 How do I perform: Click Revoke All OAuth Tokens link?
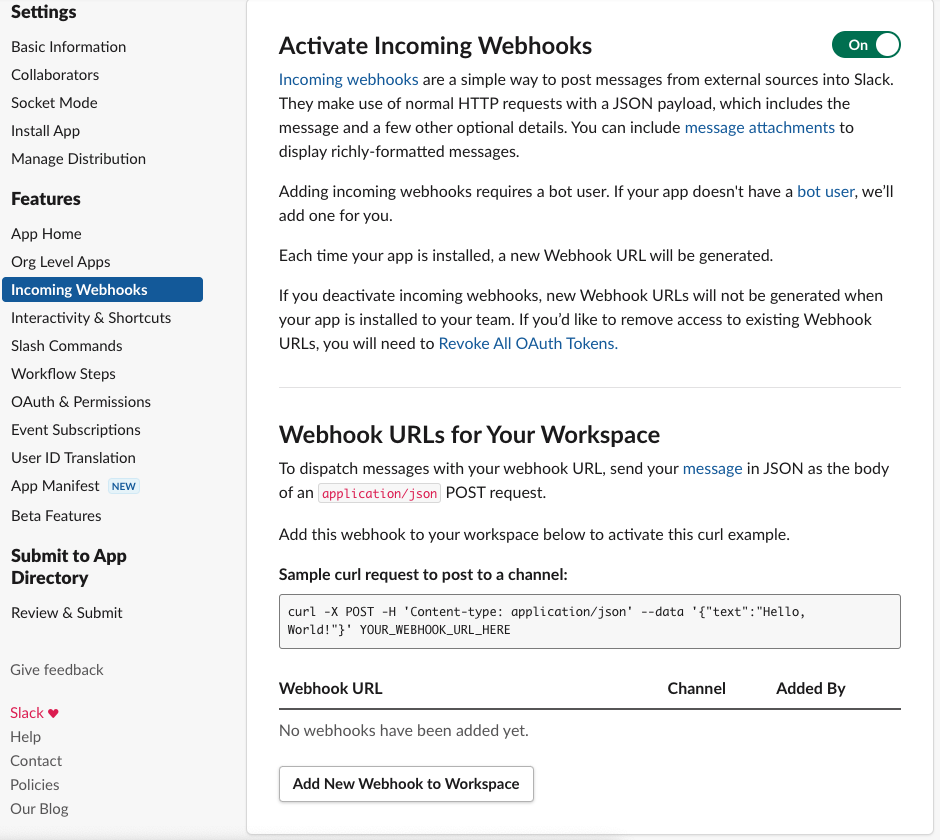[528, 344]
